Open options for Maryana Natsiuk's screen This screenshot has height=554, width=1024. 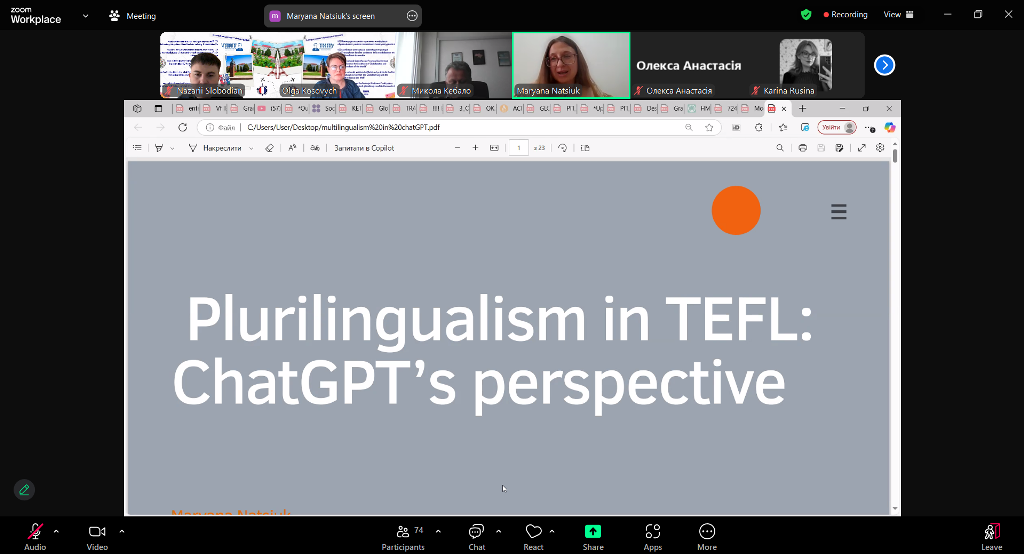[412, 16]
